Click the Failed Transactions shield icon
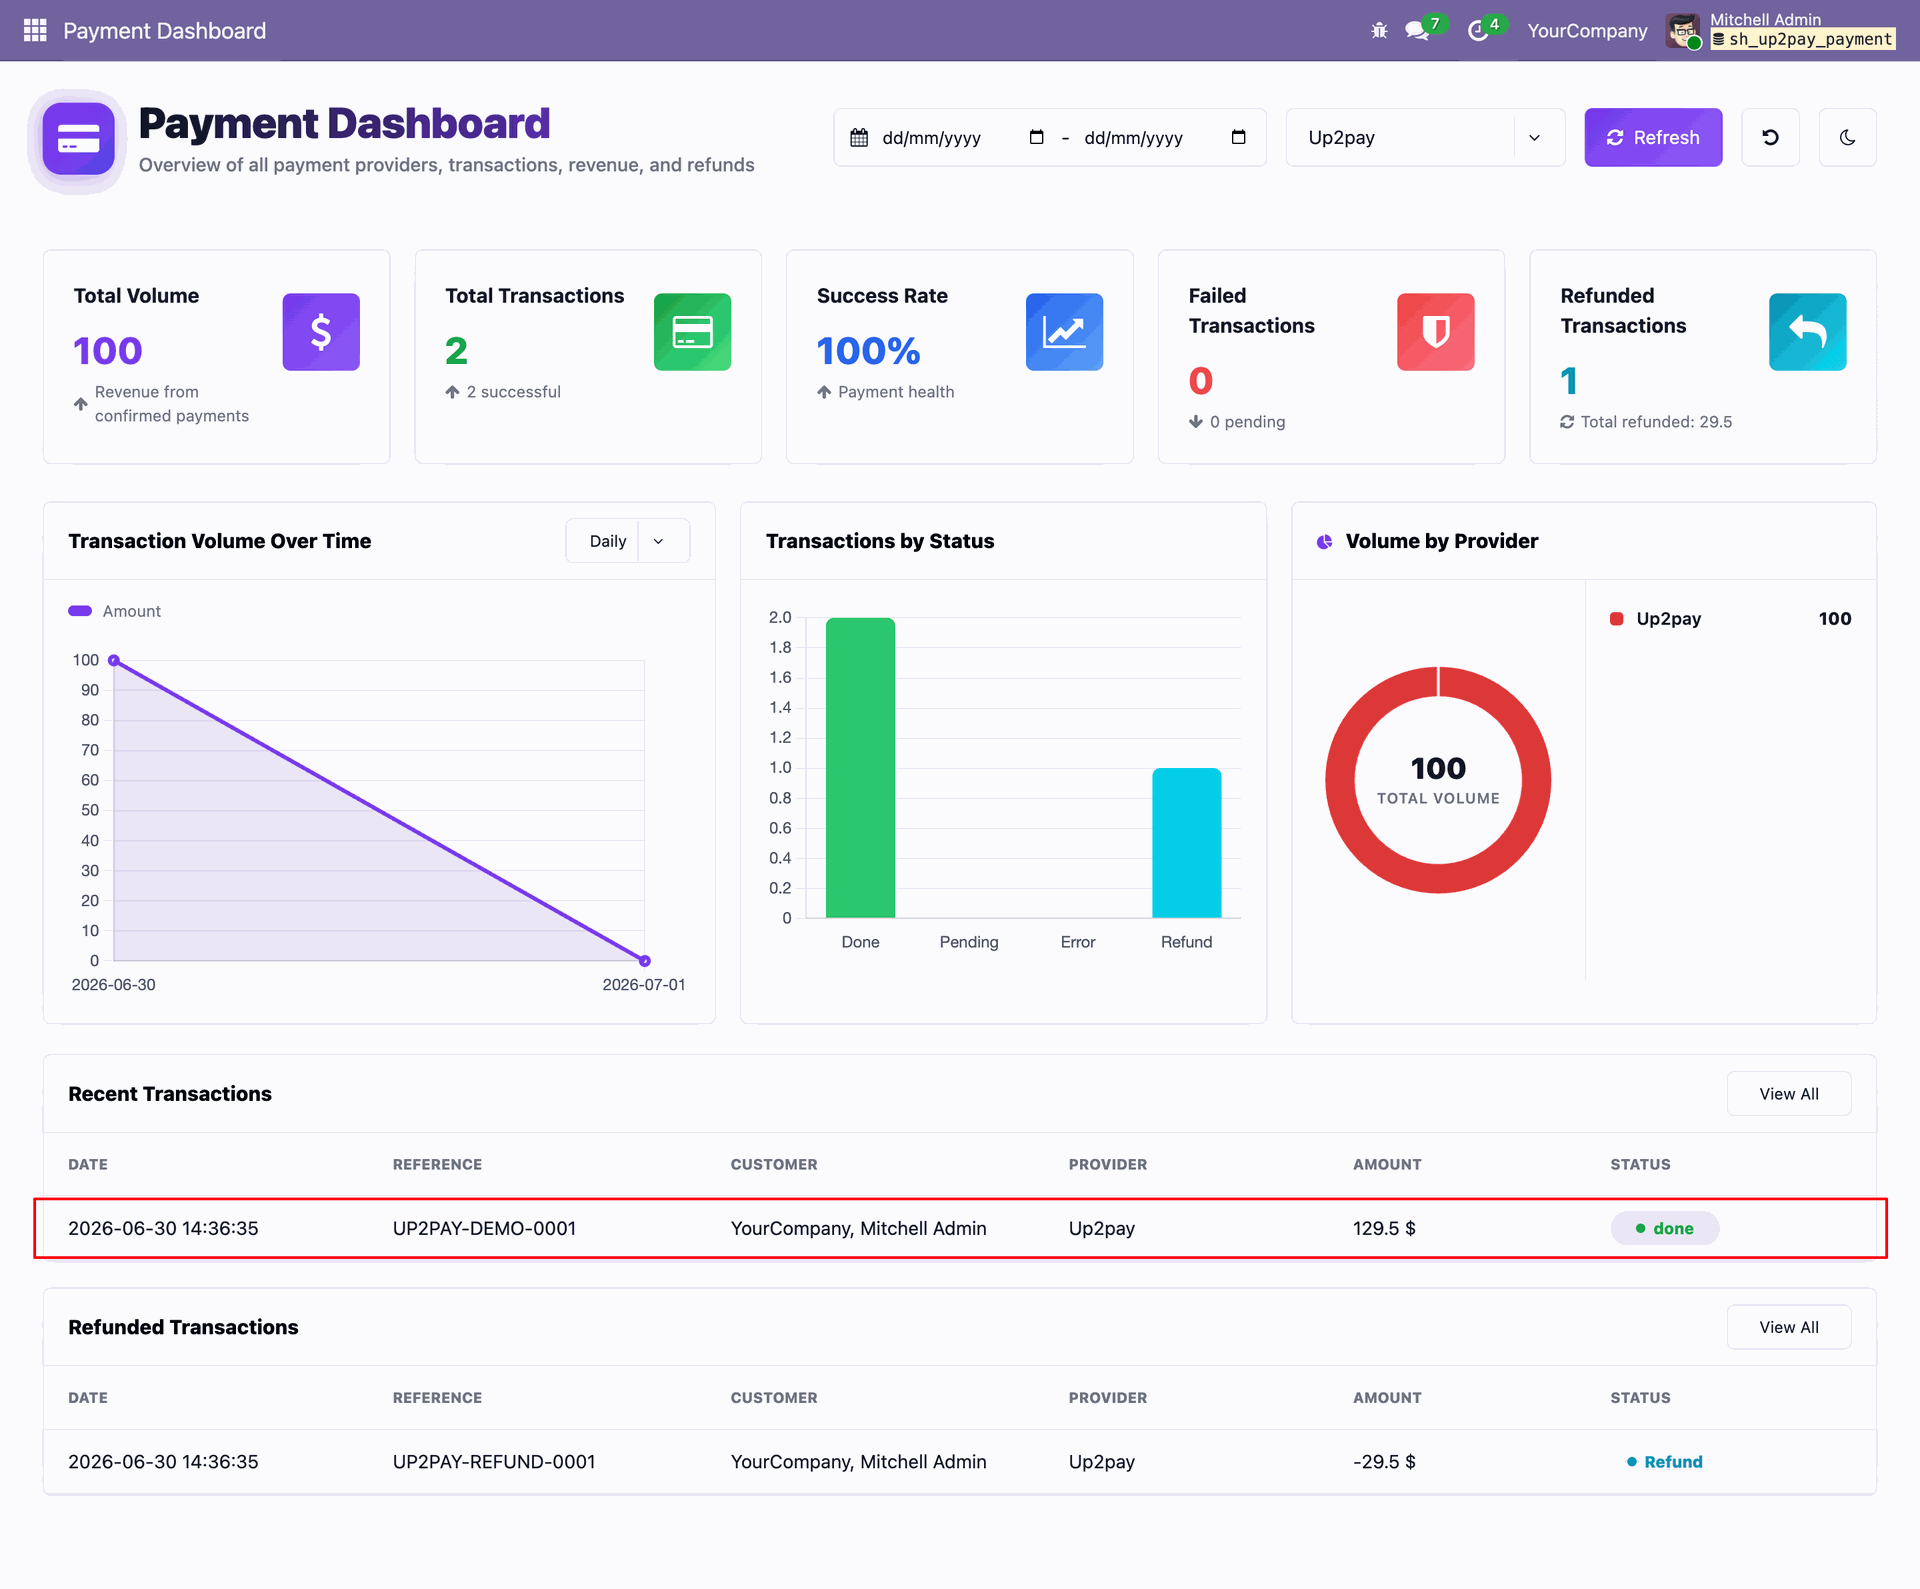Viewport: 1920px width, 1589px height. (x=1436, y=332)
